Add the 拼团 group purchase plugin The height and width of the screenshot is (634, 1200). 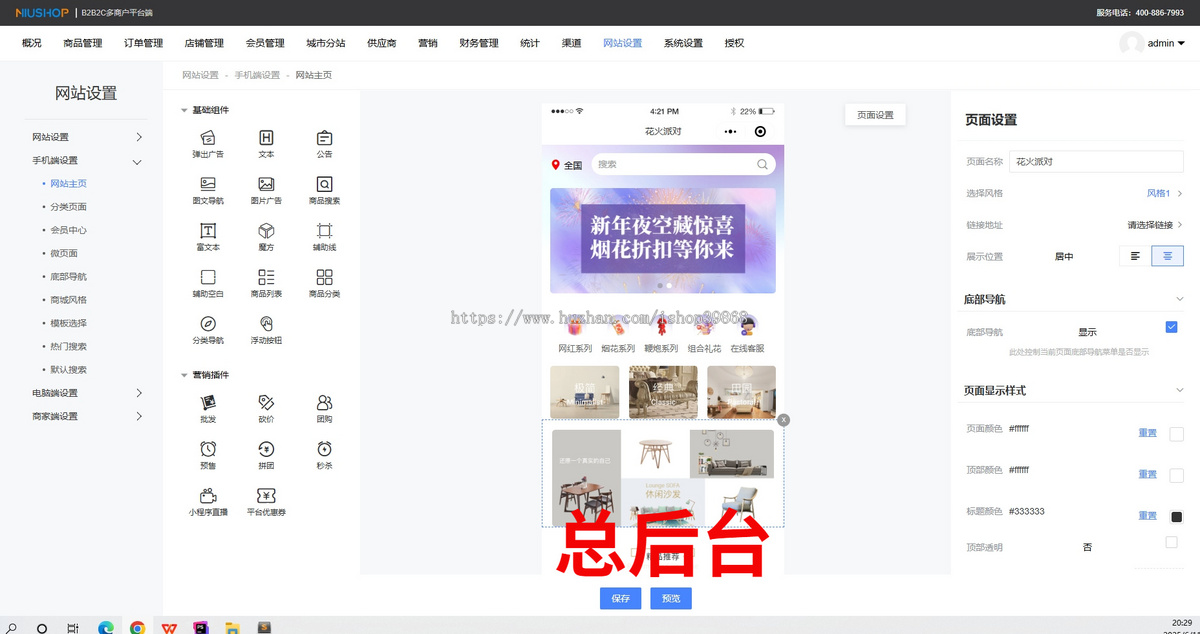pyautogui.click(x=266, y=456)
